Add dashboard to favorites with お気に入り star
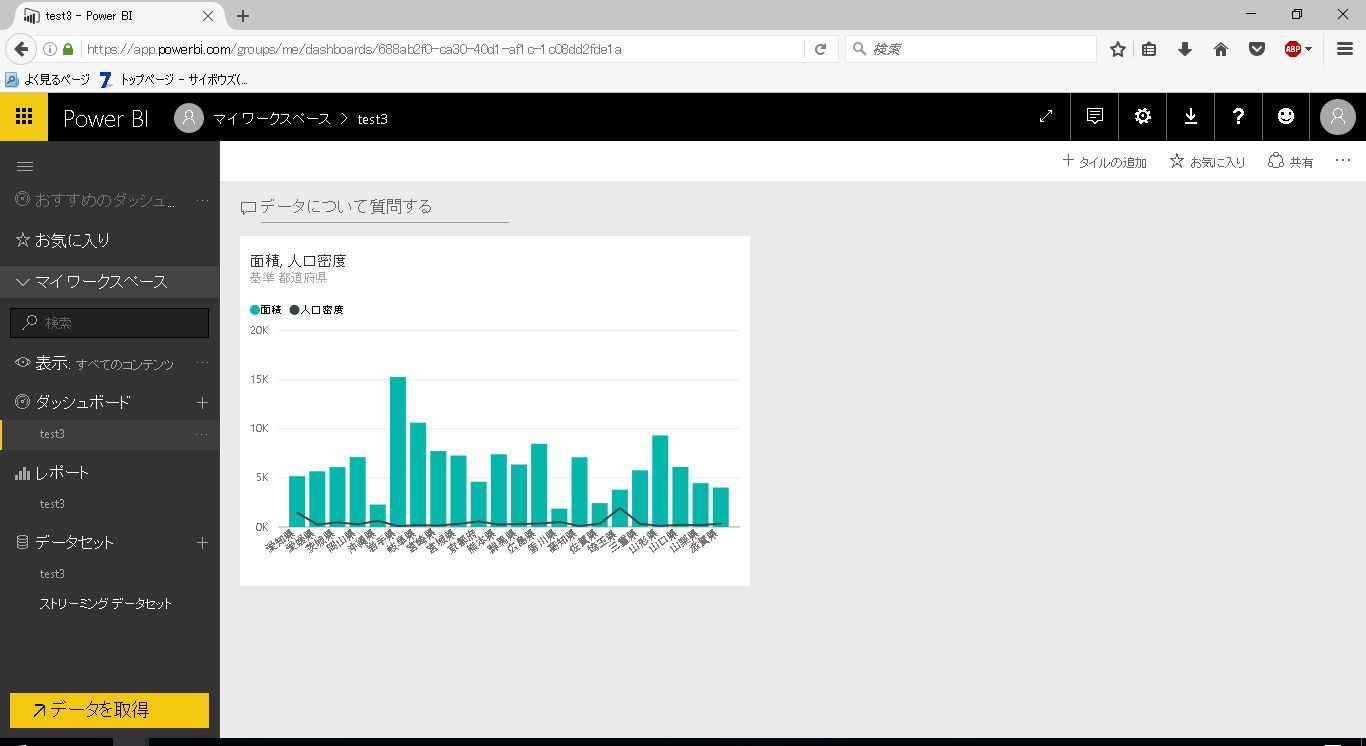 click(x=1207, y=161)
